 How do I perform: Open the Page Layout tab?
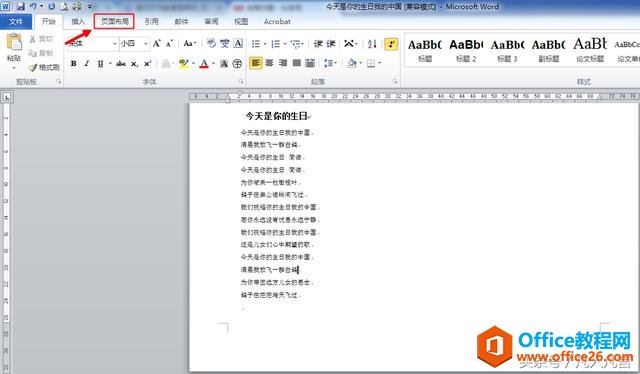point(114,21)
